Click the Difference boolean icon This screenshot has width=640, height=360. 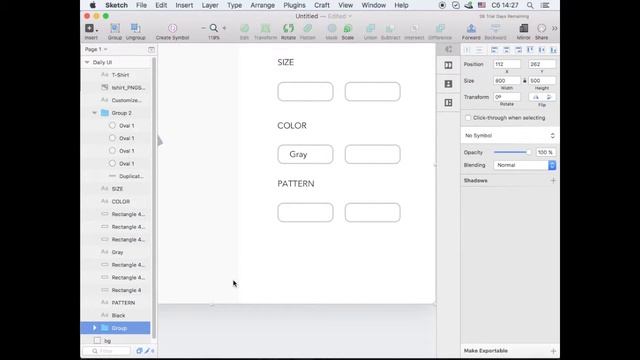click(x=440, y=28)
